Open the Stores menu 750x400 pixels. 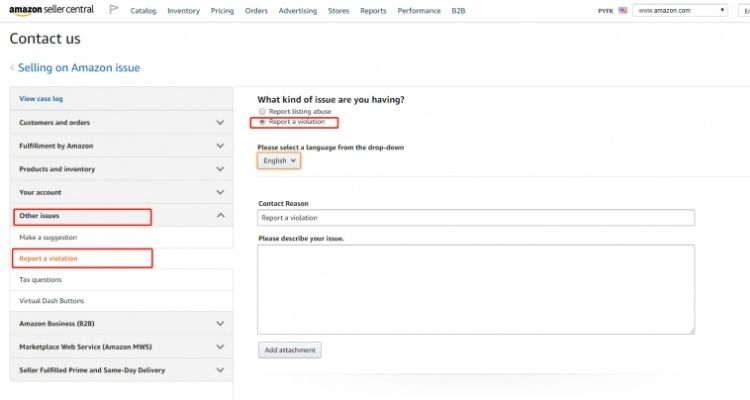pyautogui.click(x=338, y=11)
